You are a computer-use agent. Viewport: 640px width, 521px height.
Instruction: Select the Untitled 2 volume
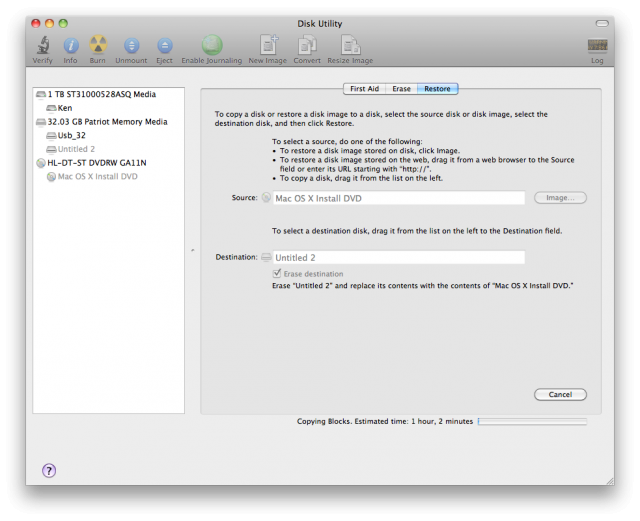tap(108, 149)
